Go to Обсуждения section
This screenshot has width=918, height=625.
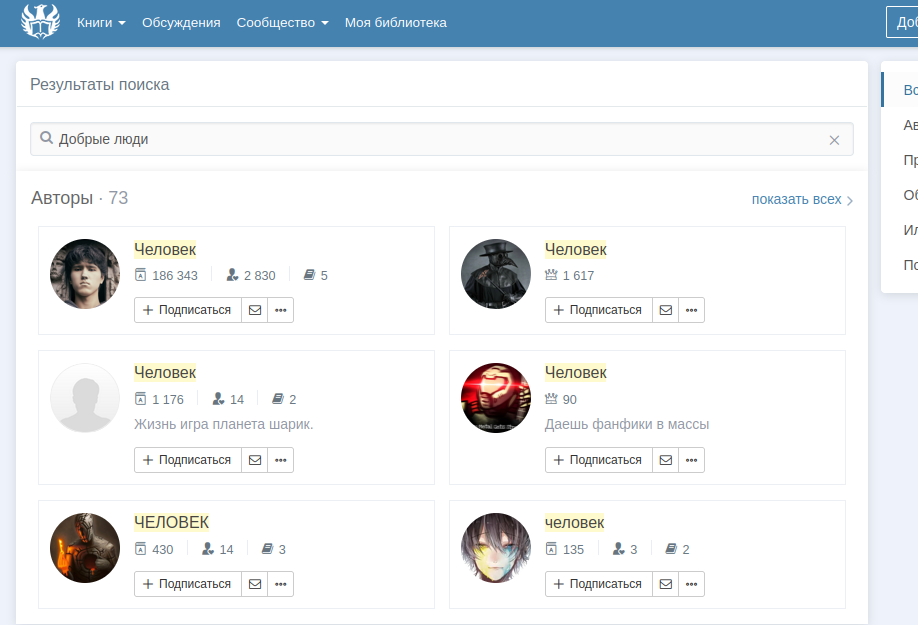click(x=181, y=23)
